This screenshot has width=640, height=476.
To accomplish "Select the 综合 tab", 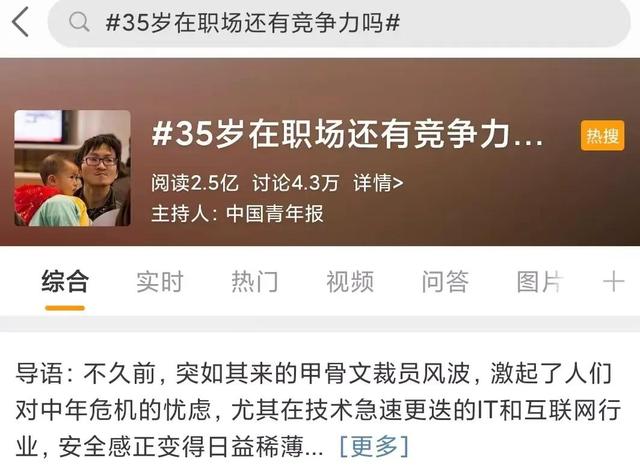I will pos(65,281).
